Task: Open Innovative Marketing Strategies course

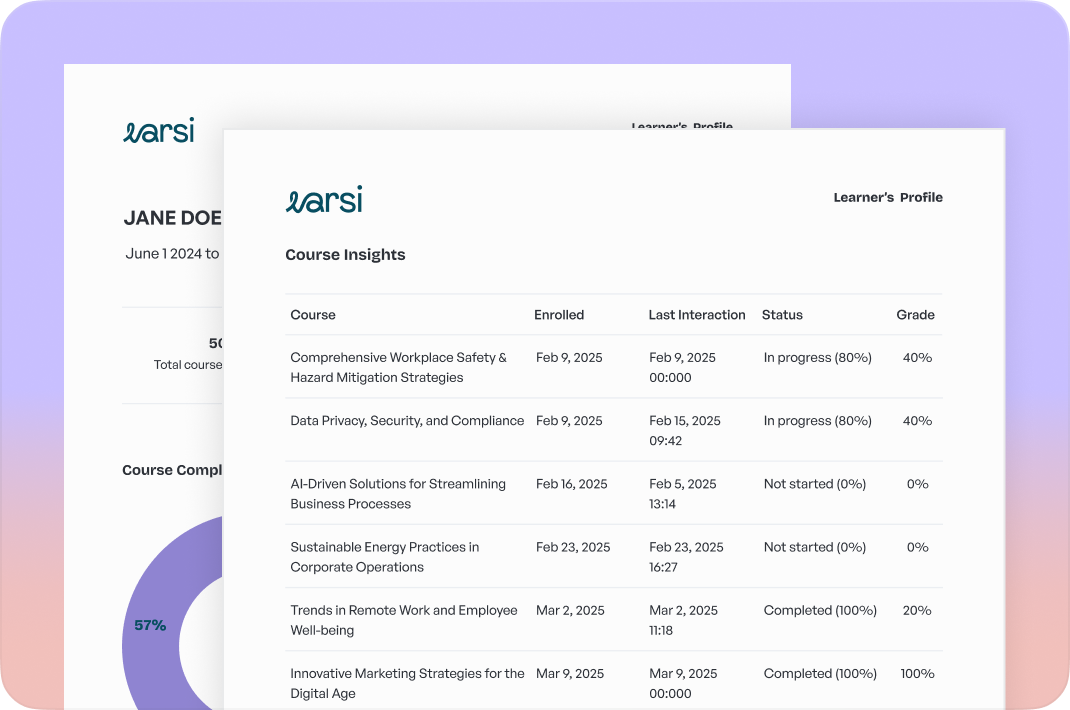Action: (407, 683)
